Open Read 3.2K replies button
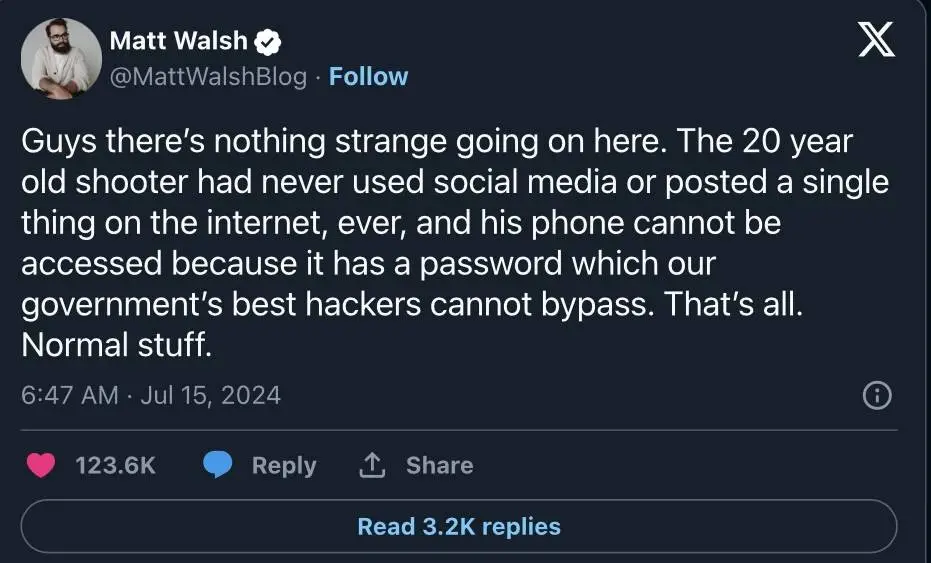Image resolution: width=931 pixels, height=563 pixels. click(x=459, y=526)
